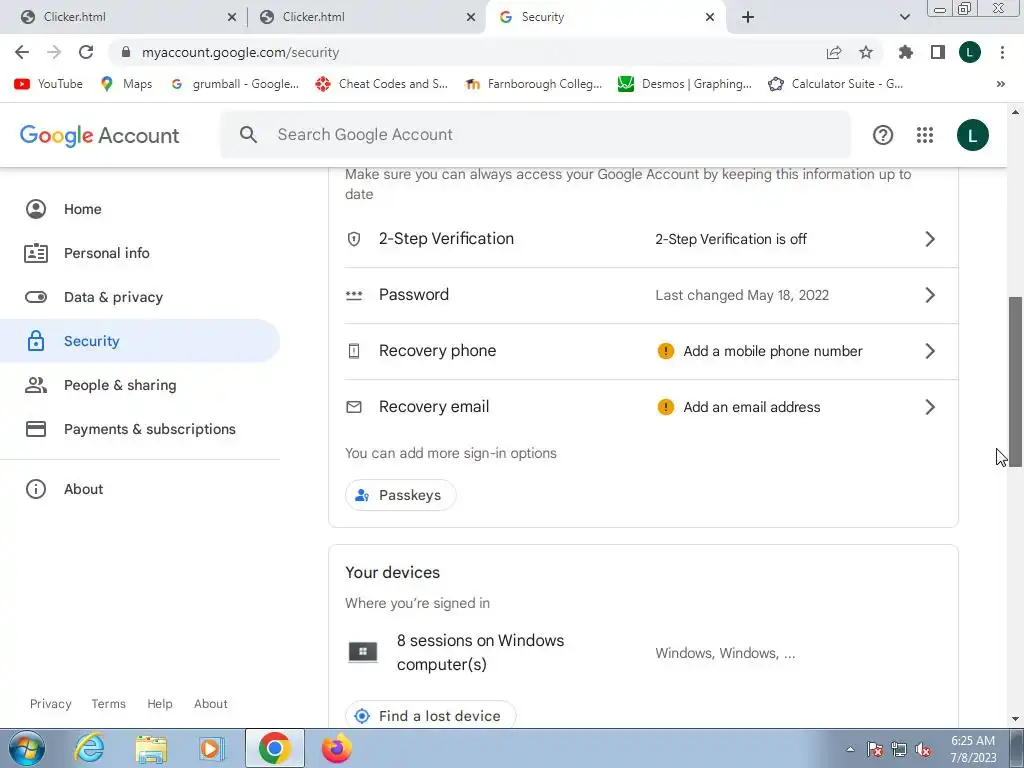Expand 2-Step Verification row chevron
The height and width of the screenshot is (768, 1024).
(930, 239)
